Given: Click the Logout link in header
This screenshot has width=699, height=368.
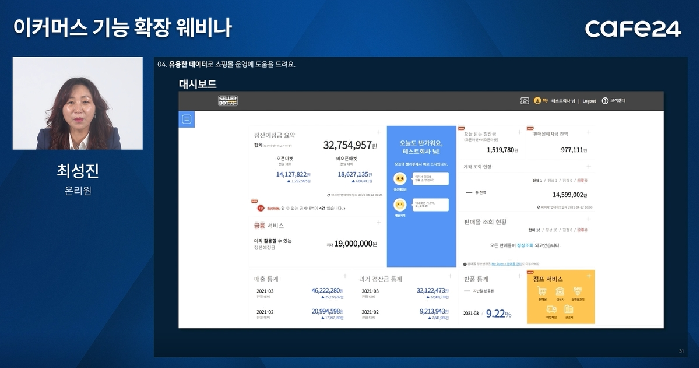Looking at the screenshot, I should click(x=589, y=101).
